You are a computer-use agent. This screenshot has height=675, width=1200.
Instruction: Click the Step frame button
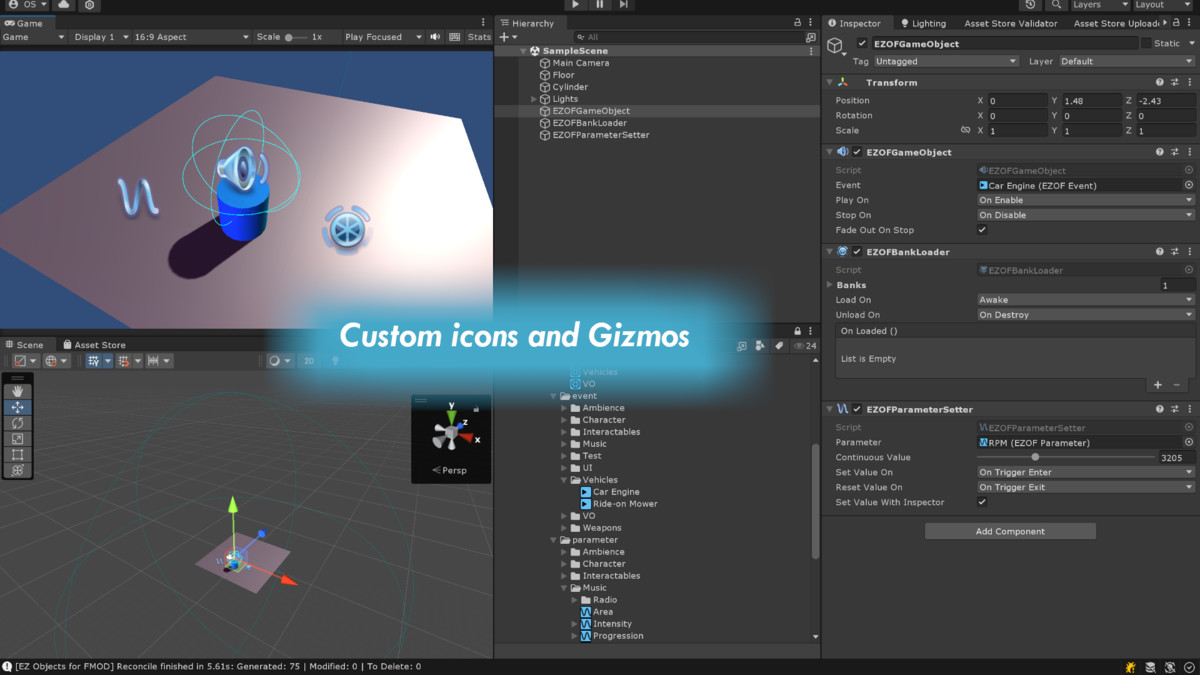click(624, 5)
